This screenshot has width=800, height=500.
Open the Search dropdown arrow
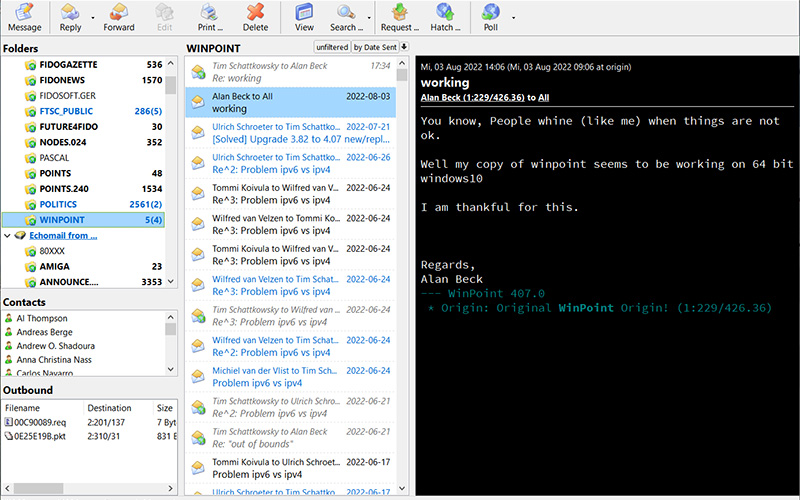pyautogui.click(x=369, y=17)
